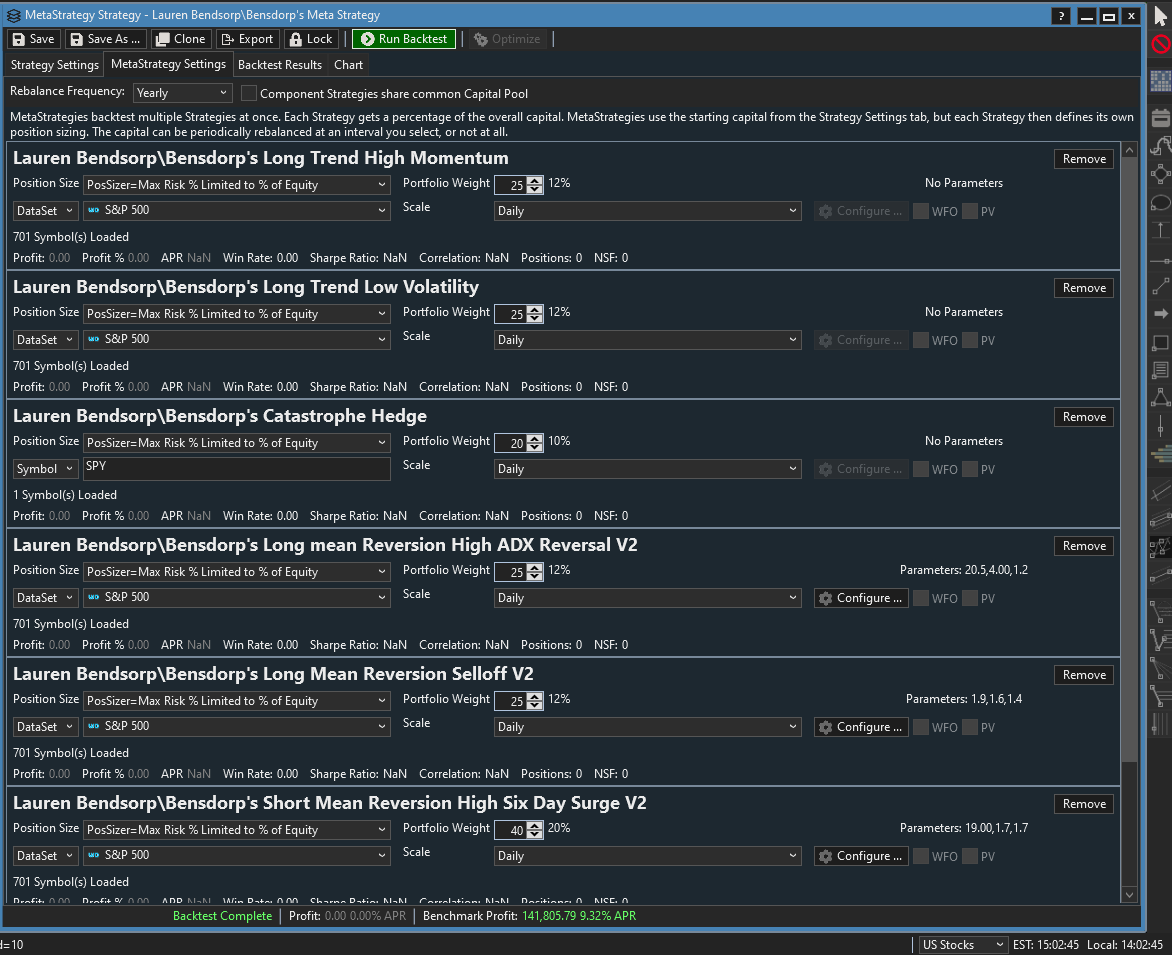This screenshot has width=1172, height=955.
Task: Open the Symbol type dropdown for Catastrophe Hedge
Action: (x=46, y=469)
